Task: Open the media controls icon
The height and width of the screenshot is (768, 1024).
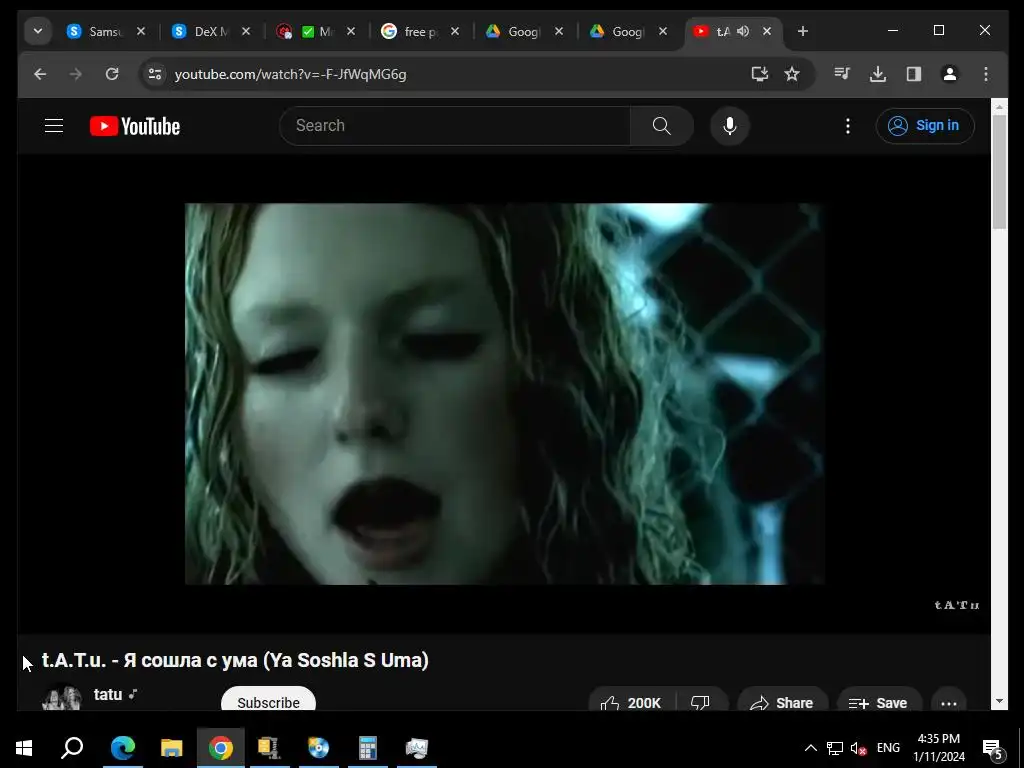Action: coord(842,74)
